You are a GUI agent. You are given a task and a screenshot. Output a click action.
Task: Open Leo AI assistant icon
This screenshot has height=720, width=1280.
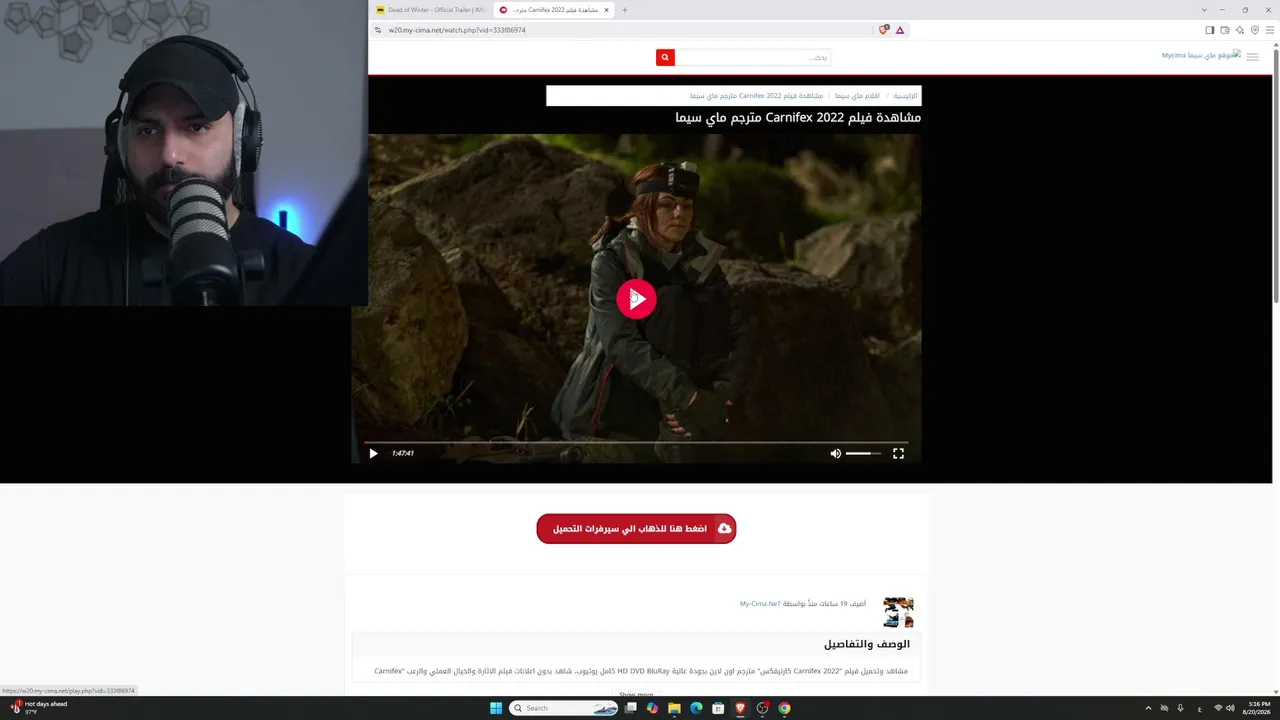click(x=1240, y=30)
